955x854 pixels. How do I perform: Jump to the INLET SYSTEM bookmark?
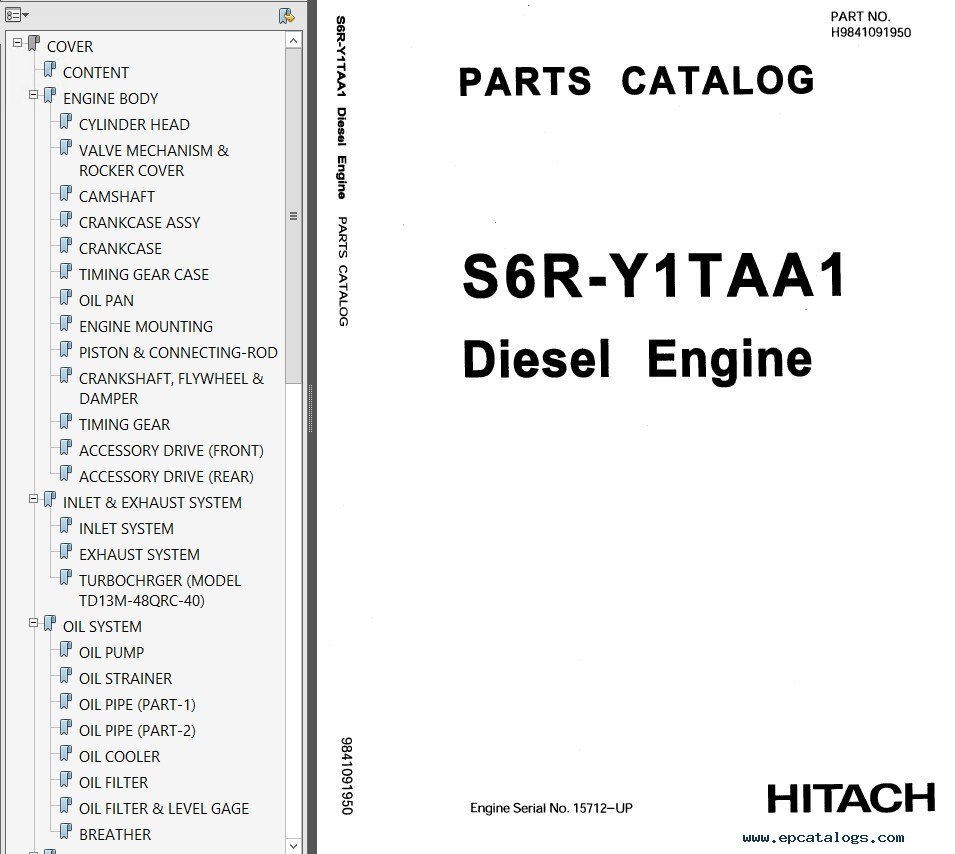coord(126,529)
